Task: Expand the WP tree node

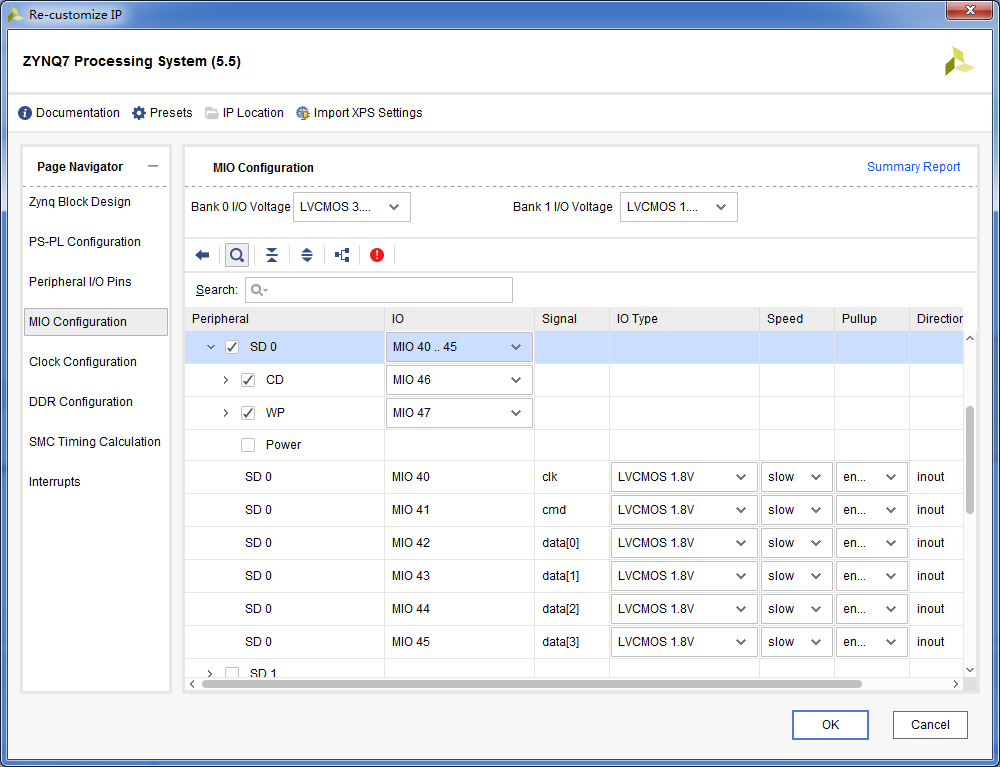Action: [226, 413]
